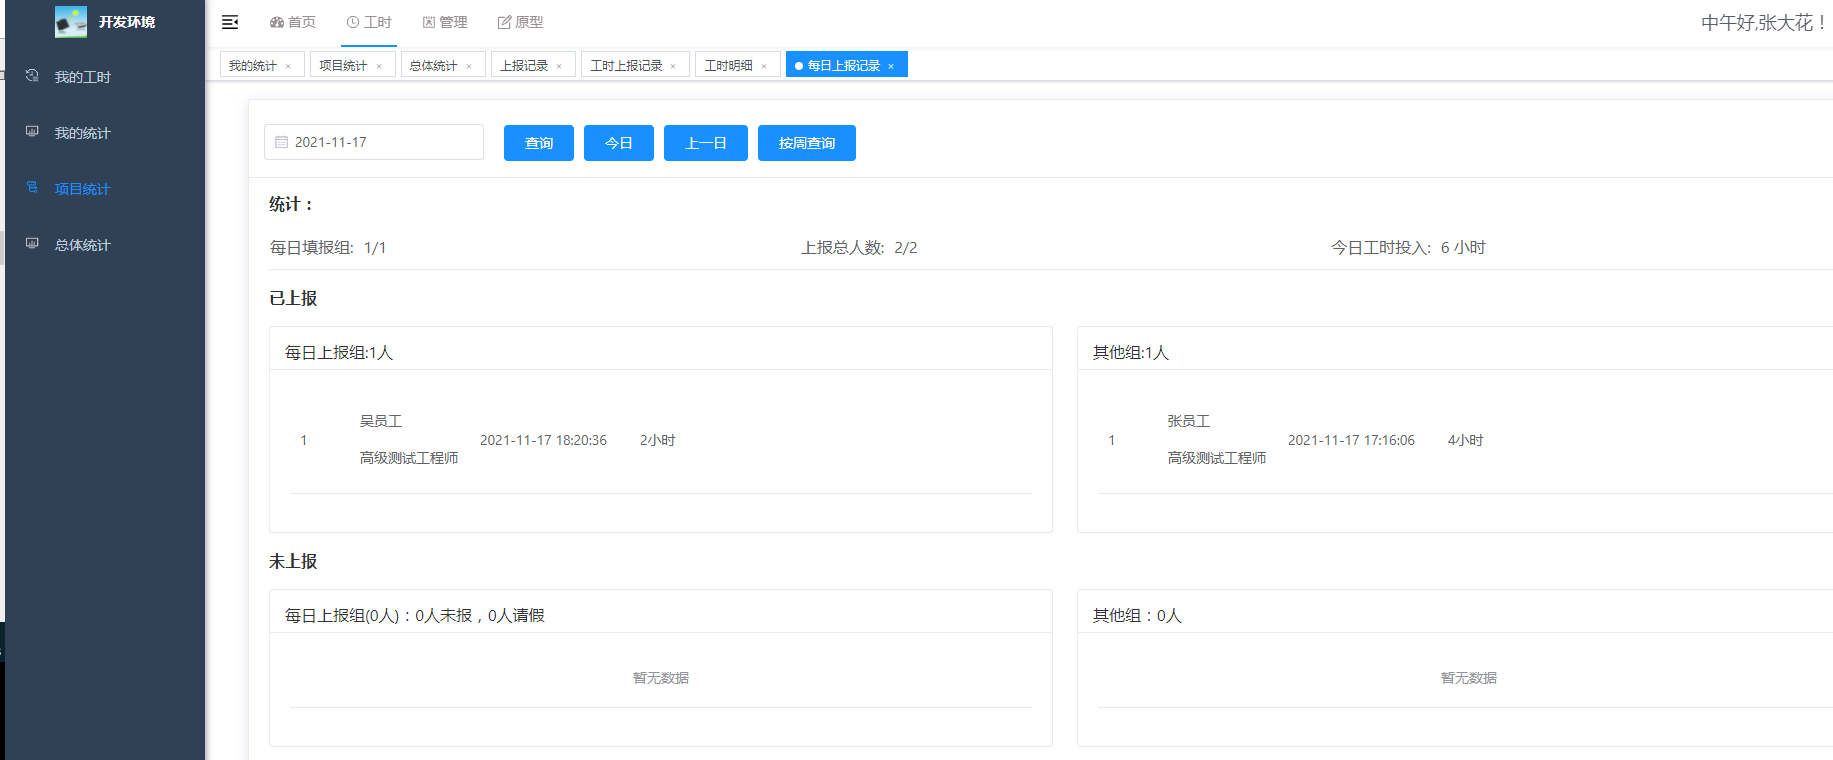Open the 管理 top menu
Viewport: 1833px width, 760px height.
(445, 22)
